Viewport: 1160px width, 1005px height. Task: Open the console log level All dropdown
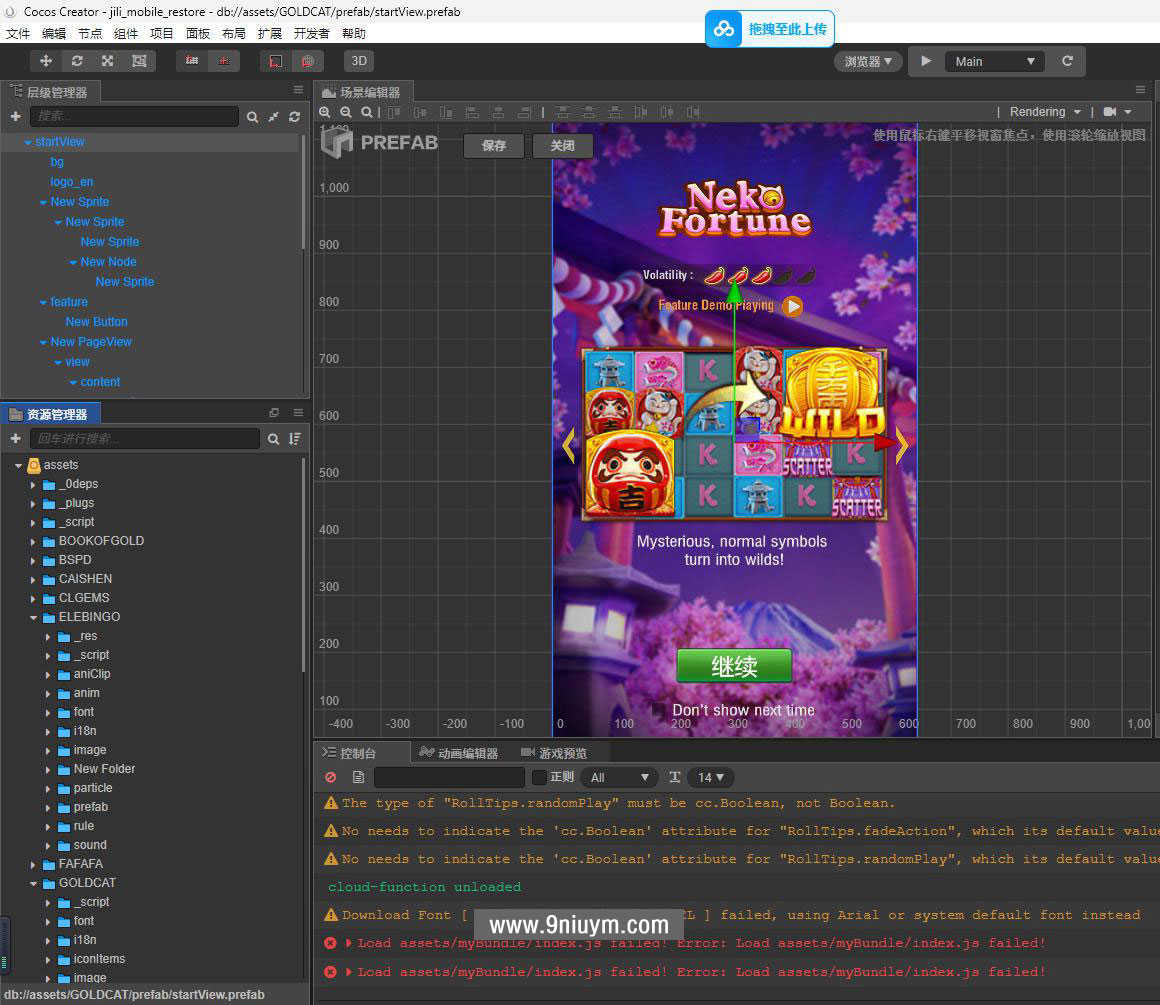pyautogui.click(x=619, y=777)
